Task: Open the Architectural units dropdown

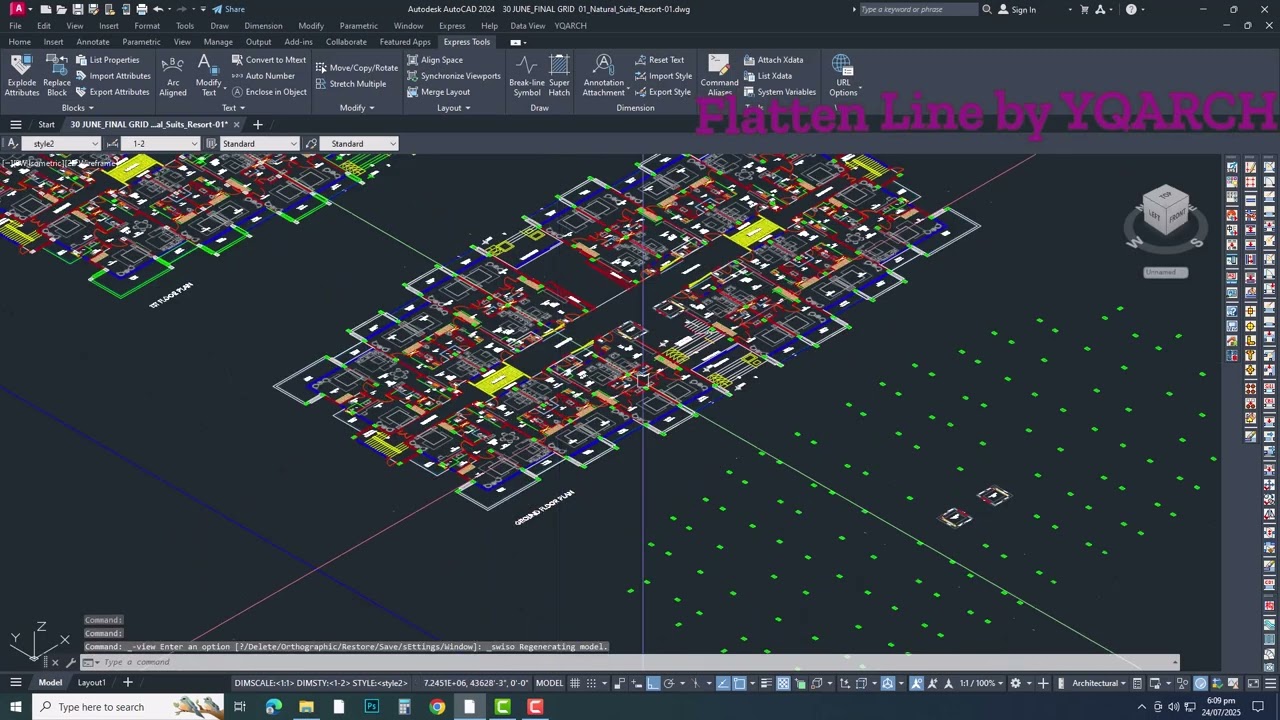Action: point(1099,683)
